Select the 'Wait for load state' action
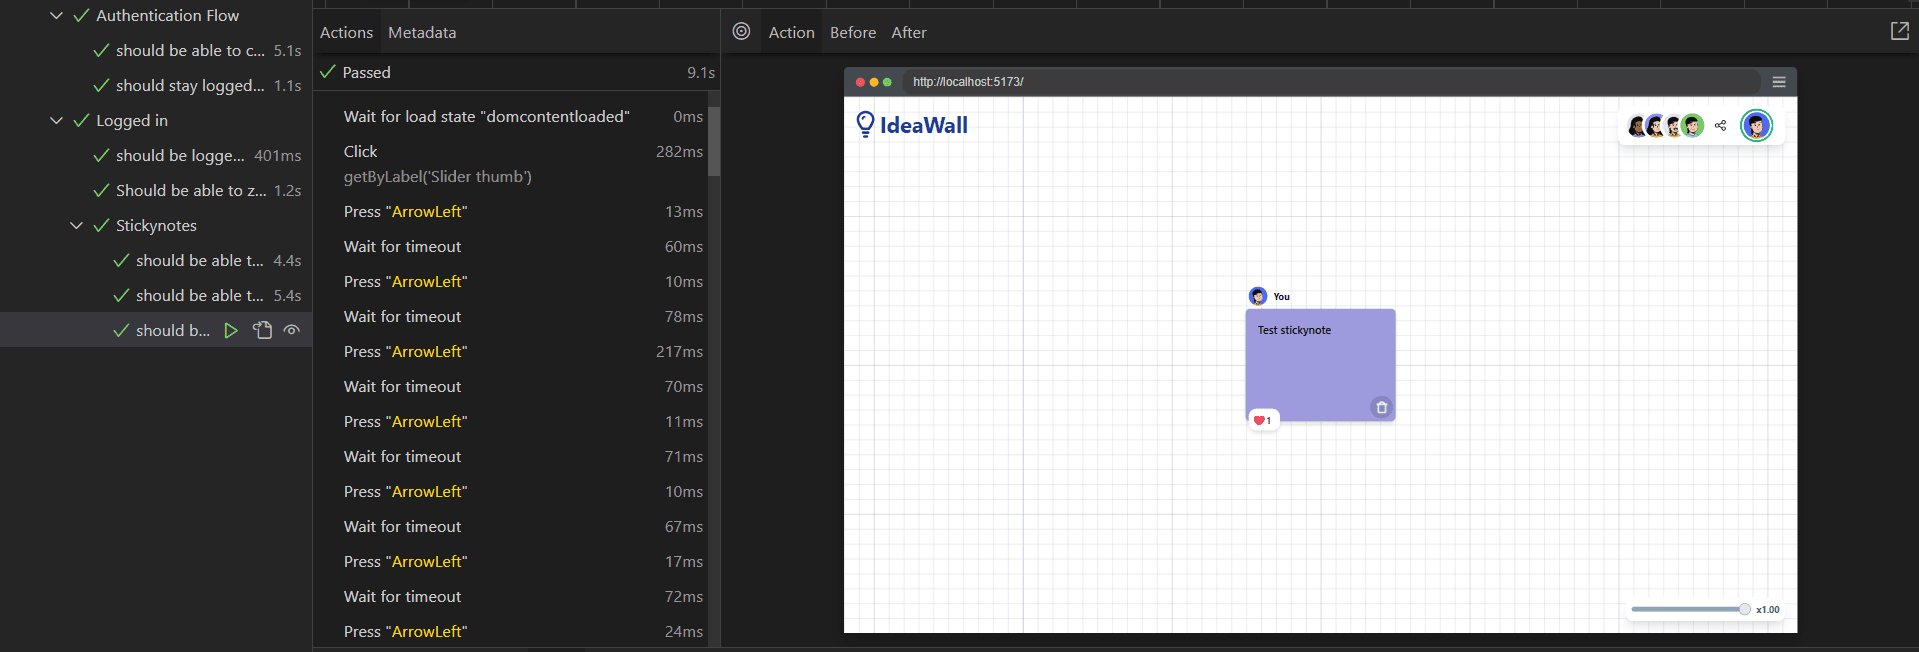 click(x=487, y=117)
